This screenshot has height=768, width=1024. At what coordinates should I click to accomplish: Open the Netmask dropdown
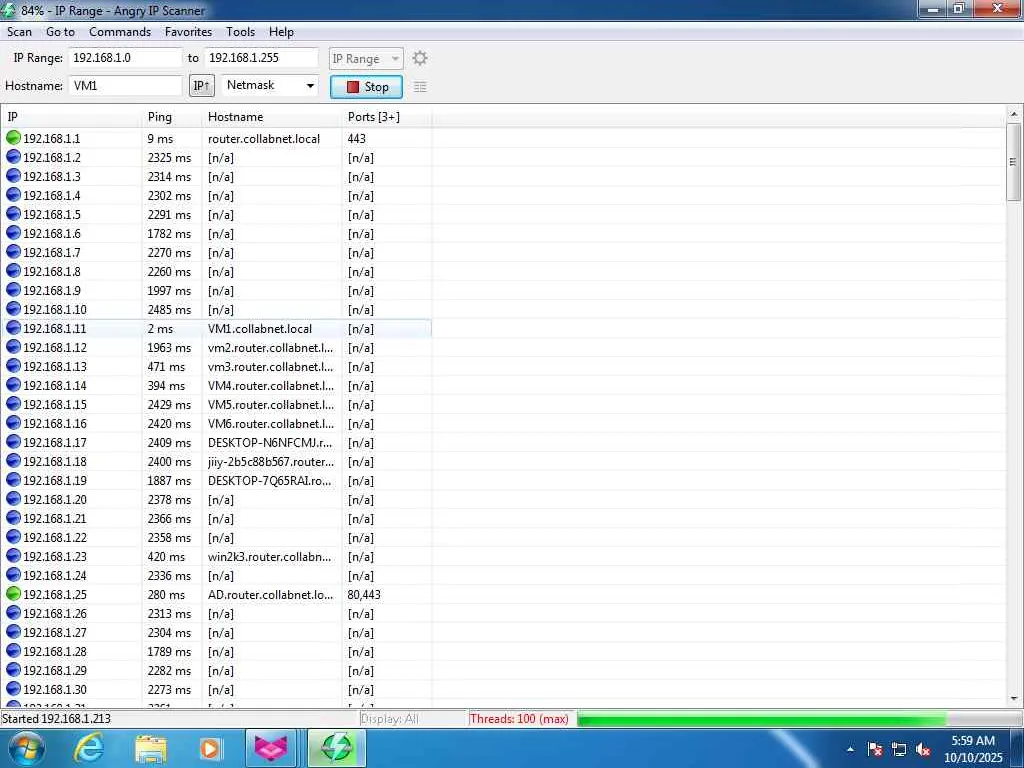270,86
